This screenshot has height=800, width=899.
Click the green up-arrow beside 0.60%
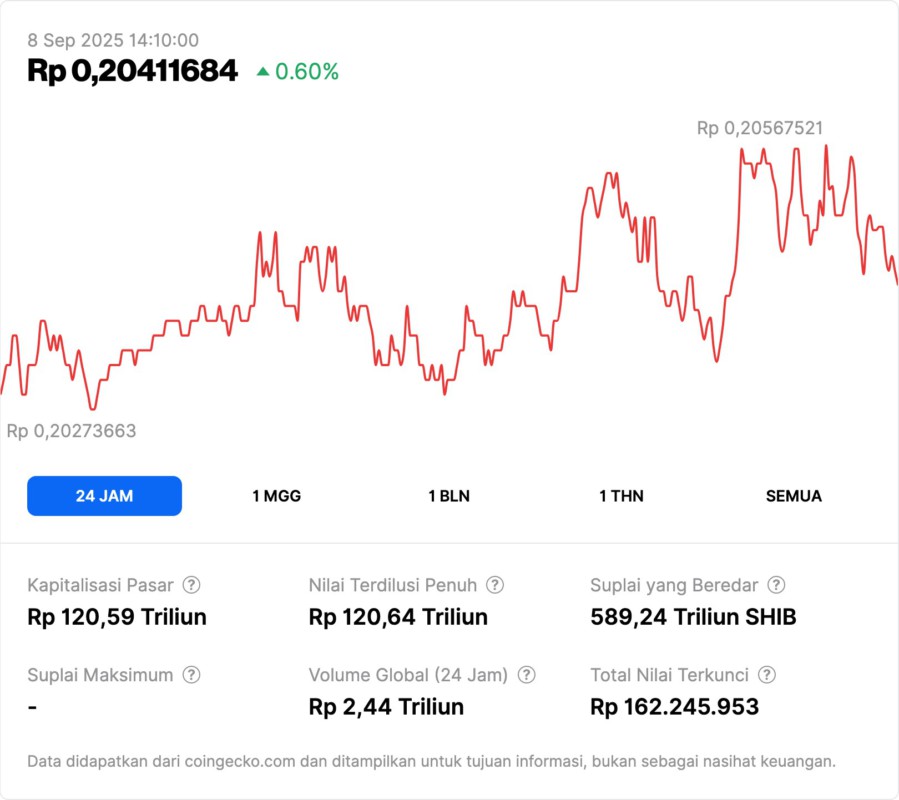point(263,72)
